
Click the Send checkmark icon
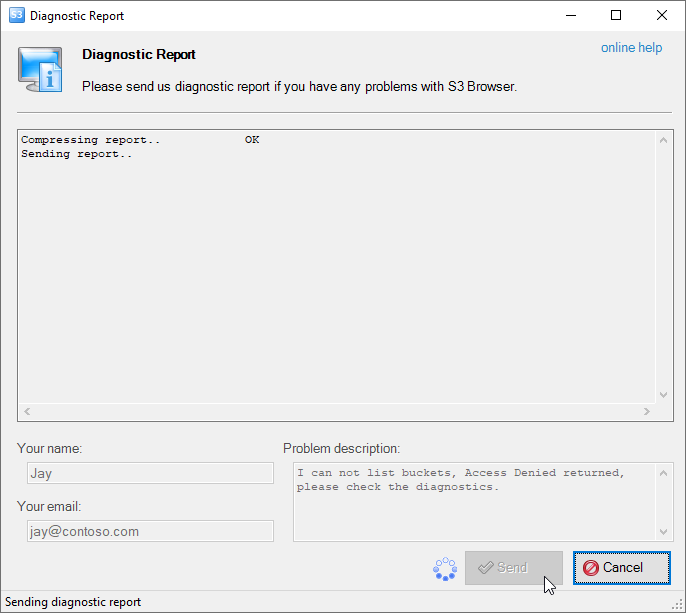pos(486,567)
